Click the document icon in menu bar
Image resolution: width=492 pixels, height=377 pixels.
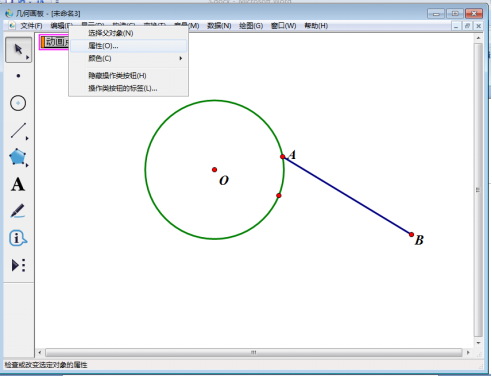(x=12, y=26)
